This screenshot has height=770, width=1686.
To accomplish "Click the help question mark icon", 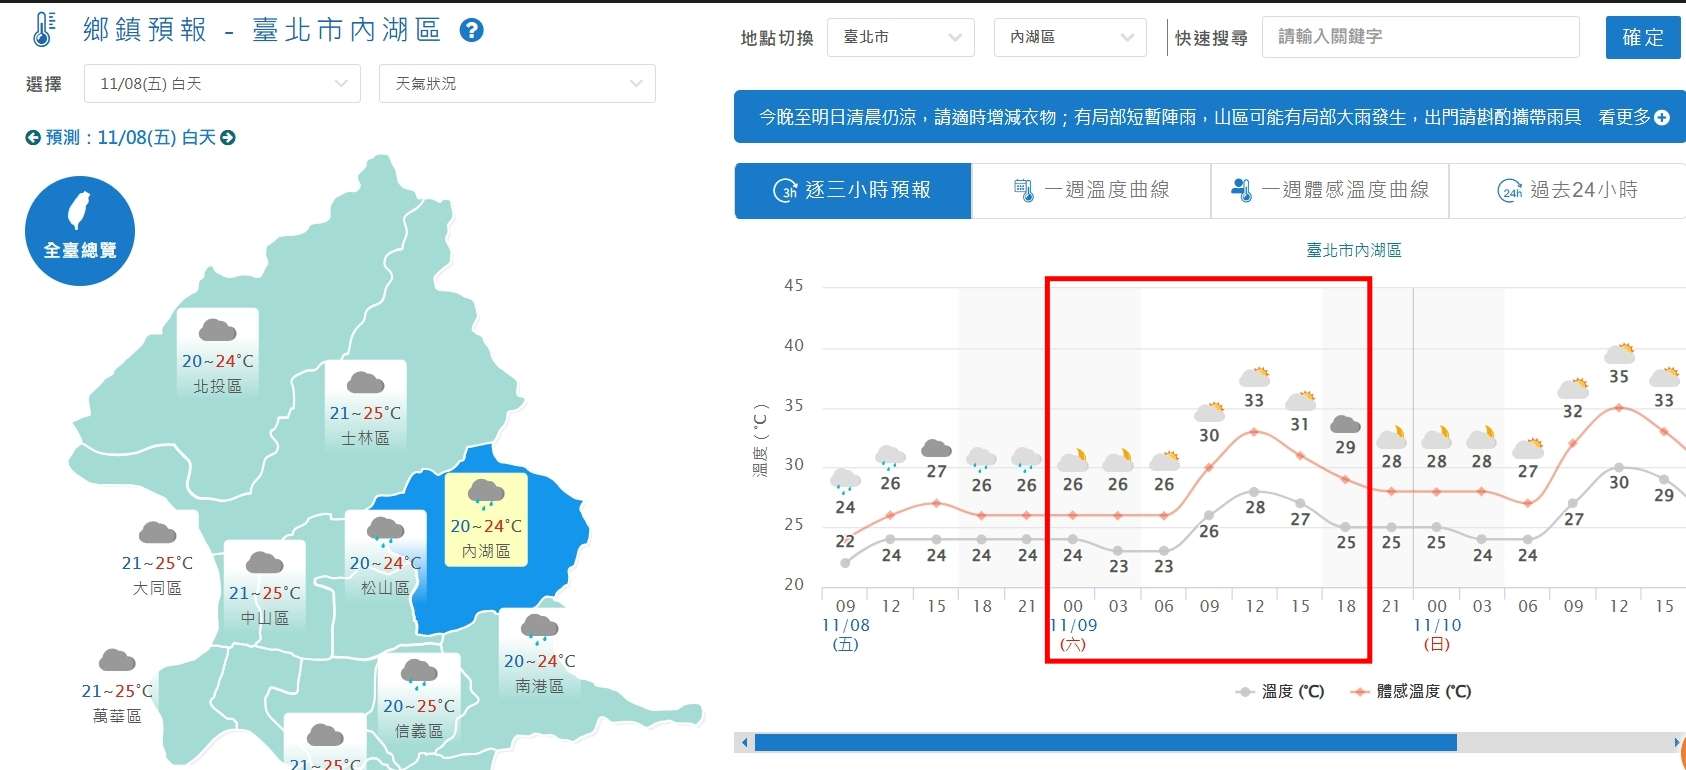I will [x=471, y=30].
